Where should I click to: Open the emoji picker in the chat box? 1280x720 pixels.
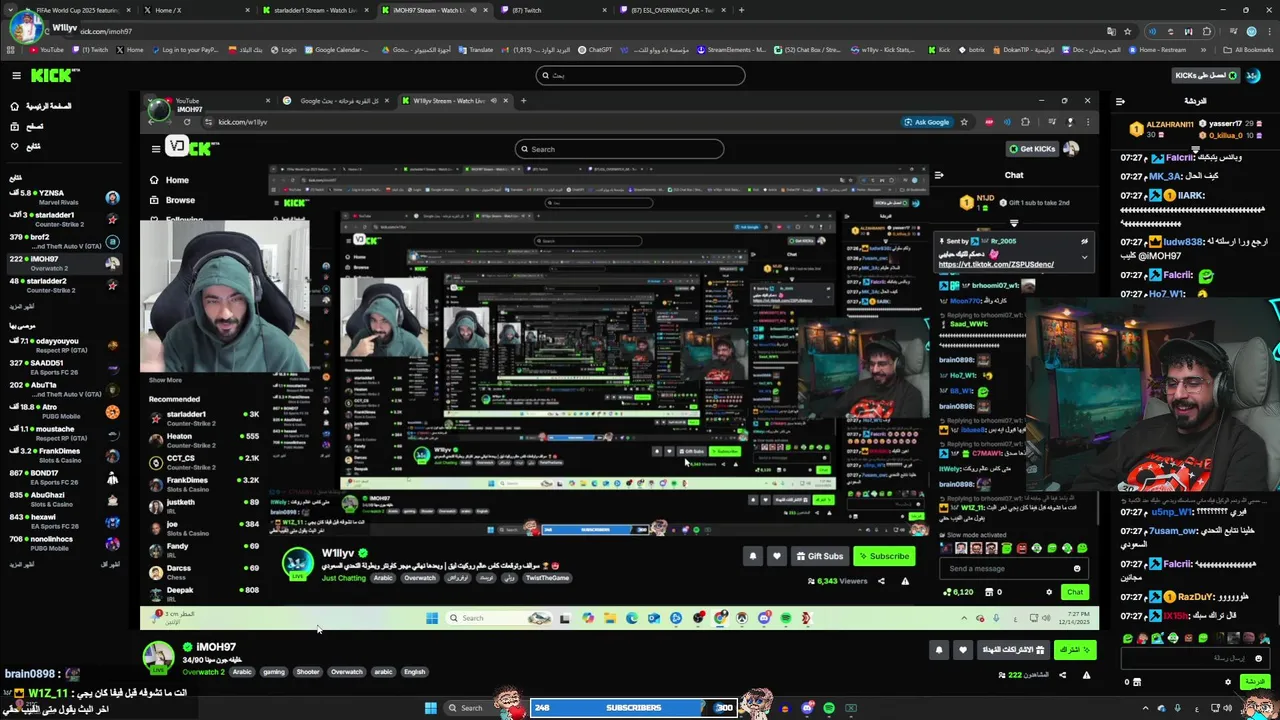[1258, 658]
